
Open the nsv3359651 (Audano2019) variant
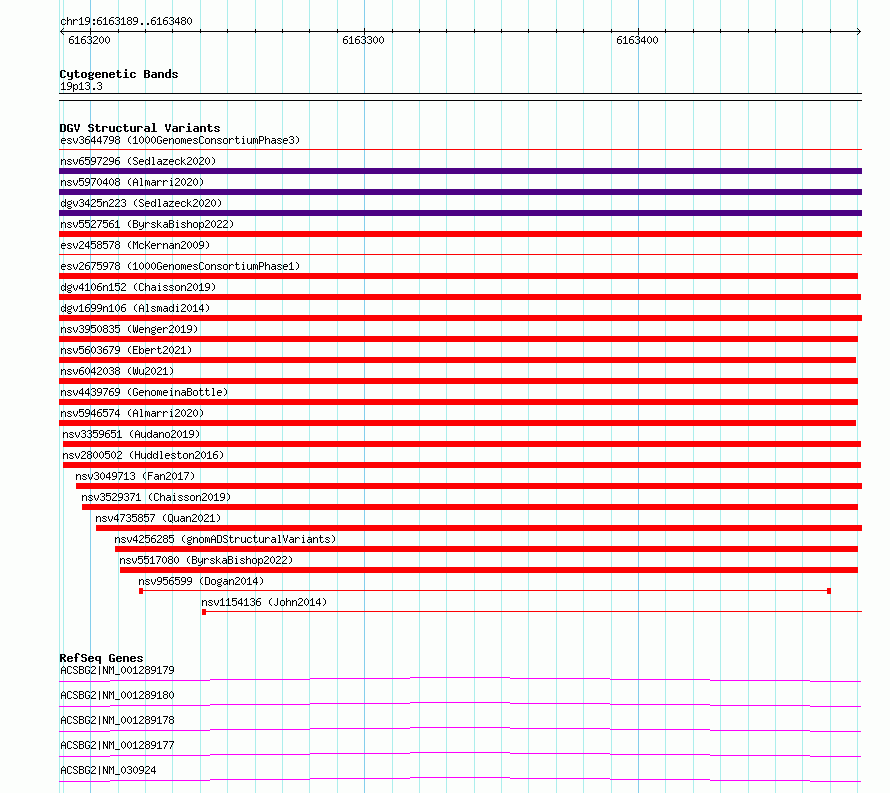pos(131,434)
